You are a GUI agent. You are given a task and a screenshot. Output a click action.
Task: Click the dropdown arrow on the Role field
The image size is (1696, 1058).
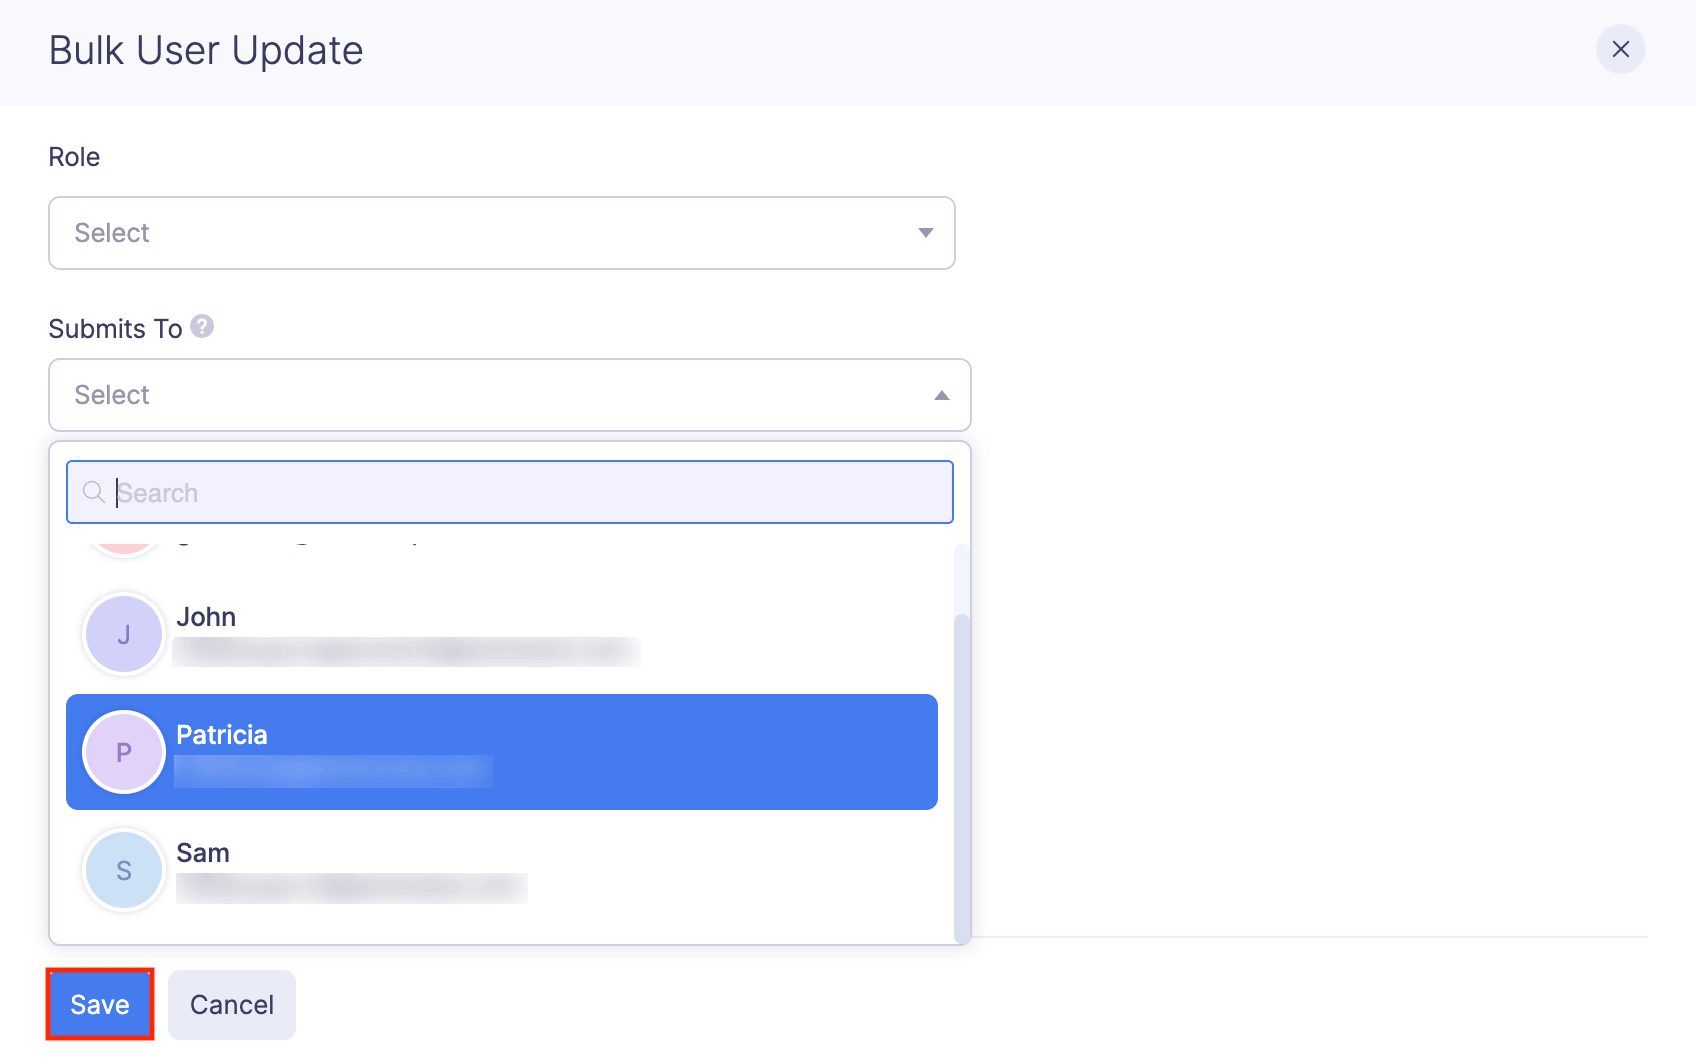coord(926,233)
